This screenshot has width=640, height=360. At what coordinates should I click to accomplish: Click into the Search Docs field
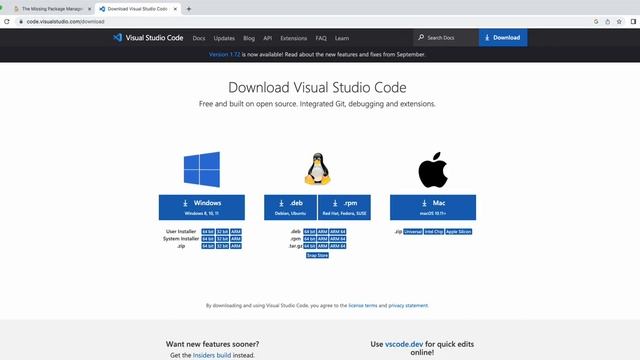pos(446,38)
